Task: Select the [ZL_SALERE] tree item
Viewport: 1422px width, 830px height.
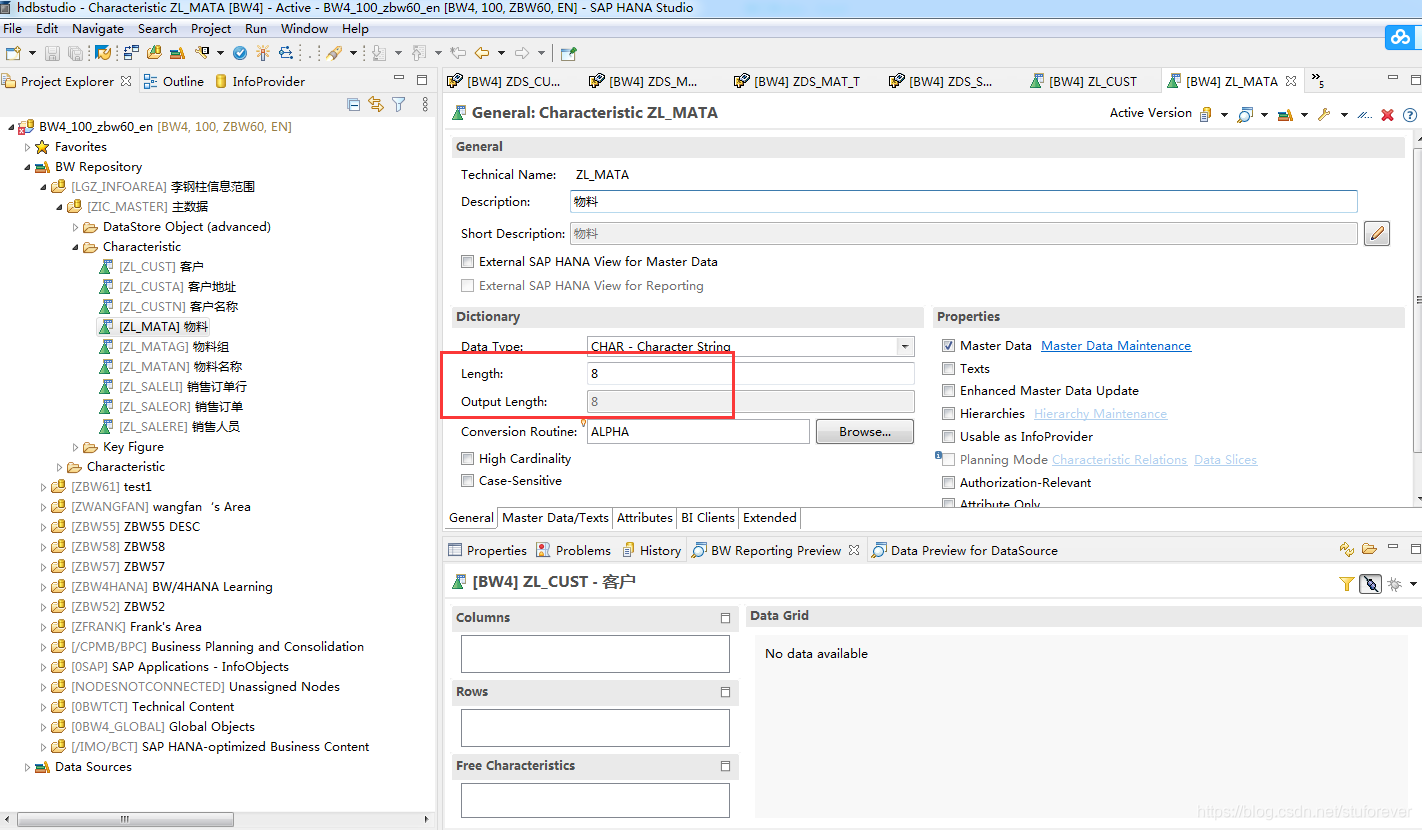Action: tap(170, 427)
